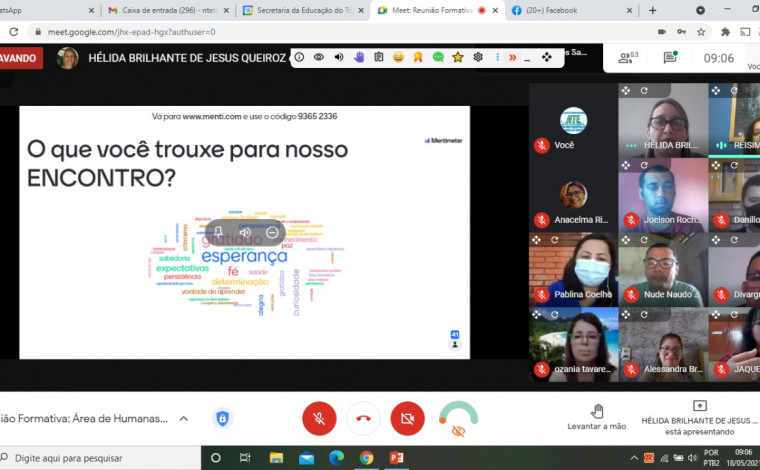Open the meeting chat panel
Image resolution: width=760 pixels, height=470 pixels.
click(x=670, y=58)
